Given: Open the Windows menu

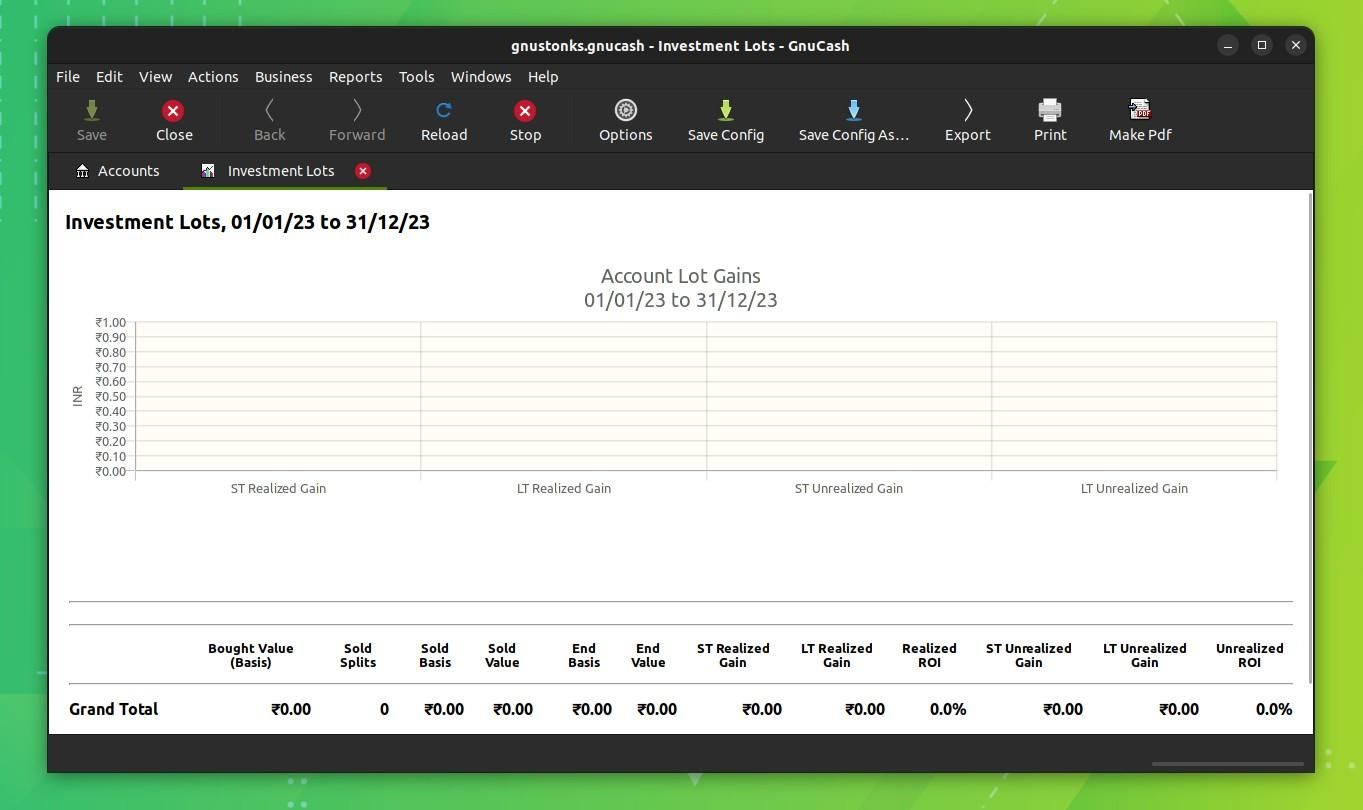Looking at the screenshot, I should pyautogui.click(x=480, y=76).
